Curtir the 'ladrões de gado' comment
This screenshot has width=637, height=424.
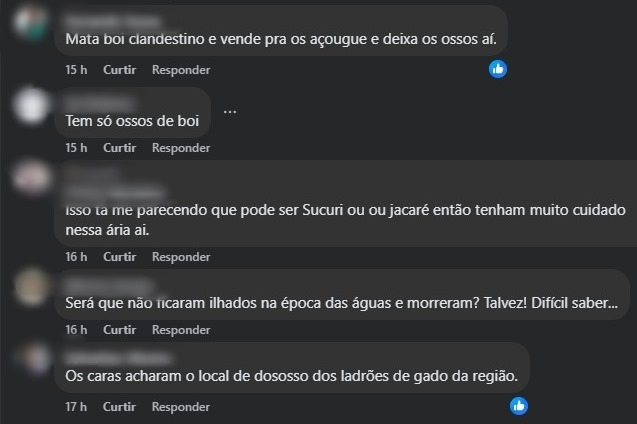pos(119,407)
